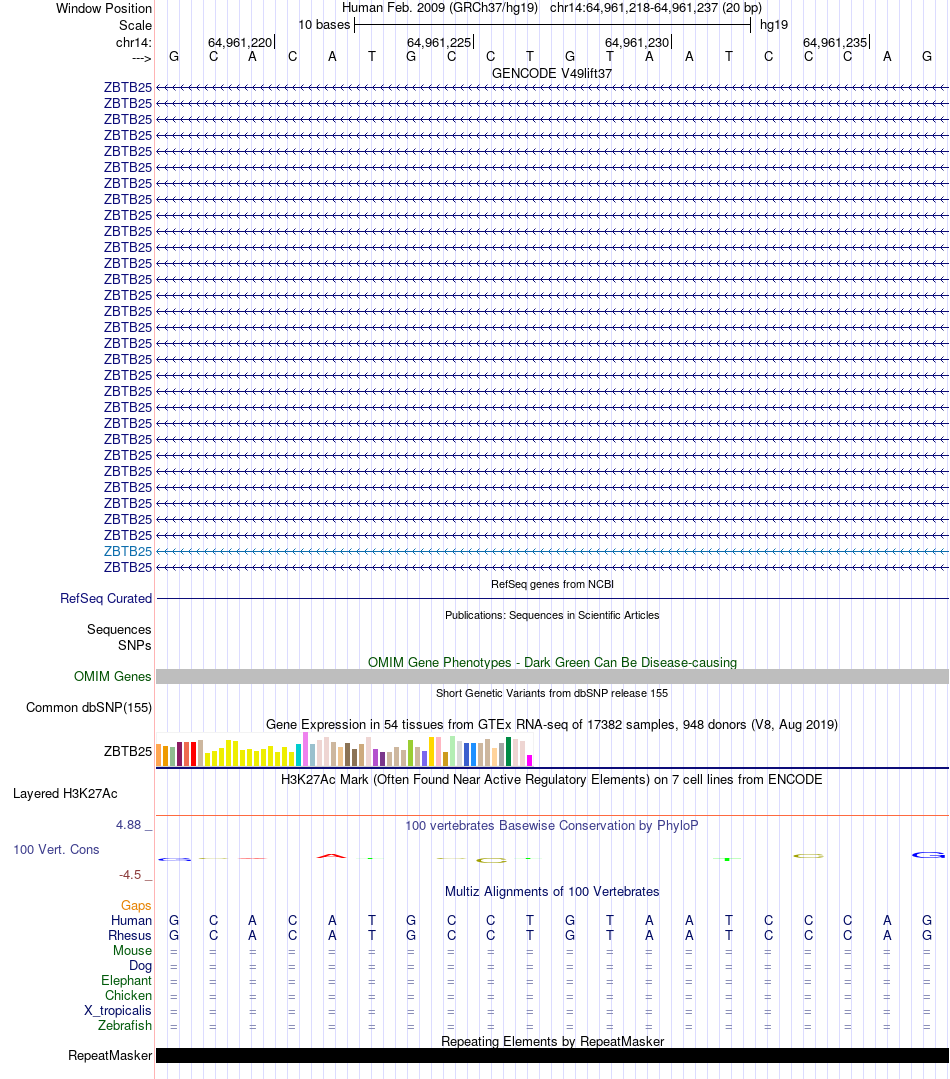Click the hg19 label beside the scale bar
The height and width of the screenshot is (1079, 950).
coord(773,25)
